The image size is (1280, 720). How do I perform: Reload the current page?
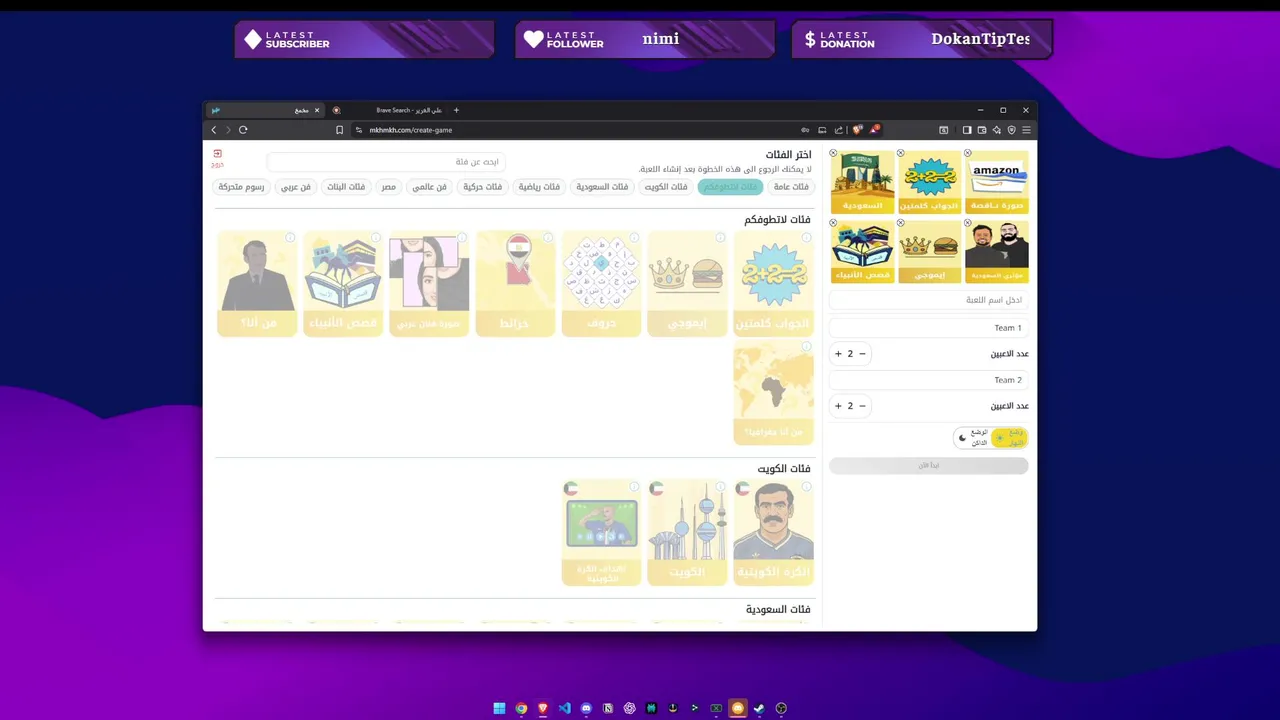pos(243,130)
